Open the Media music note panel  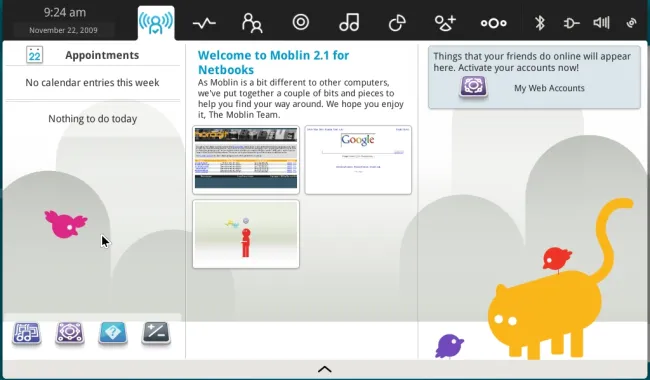(x=349, y=22)
